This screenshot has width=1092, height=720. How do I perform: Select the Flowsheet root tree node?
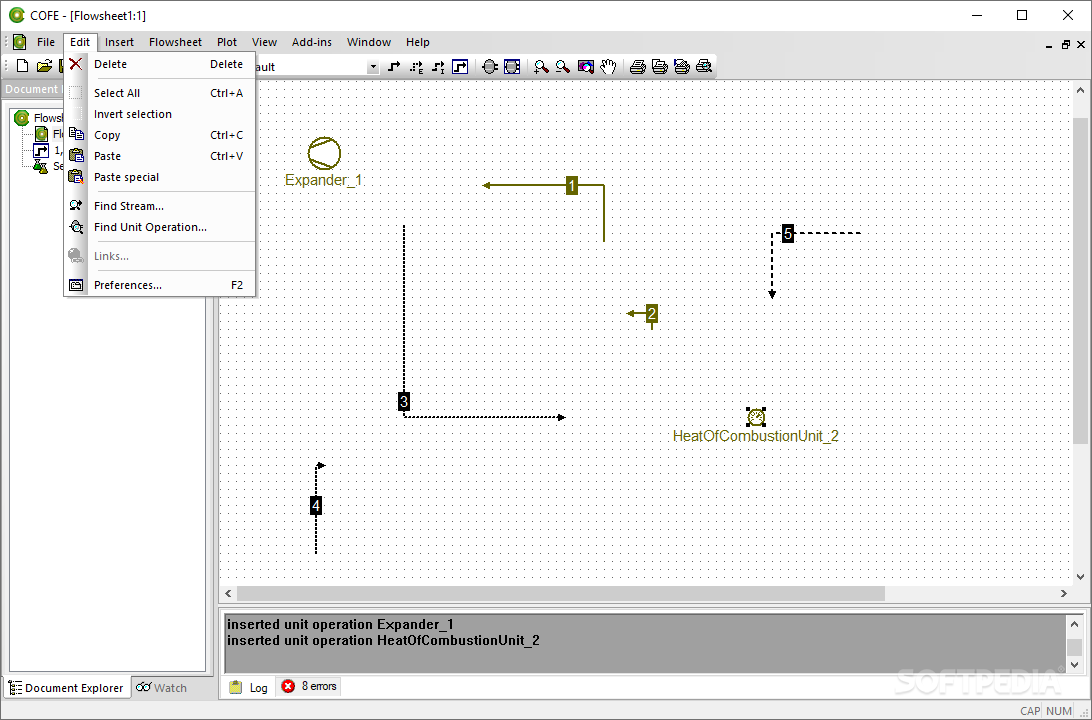pyautogui.click(x=39, y=118)
